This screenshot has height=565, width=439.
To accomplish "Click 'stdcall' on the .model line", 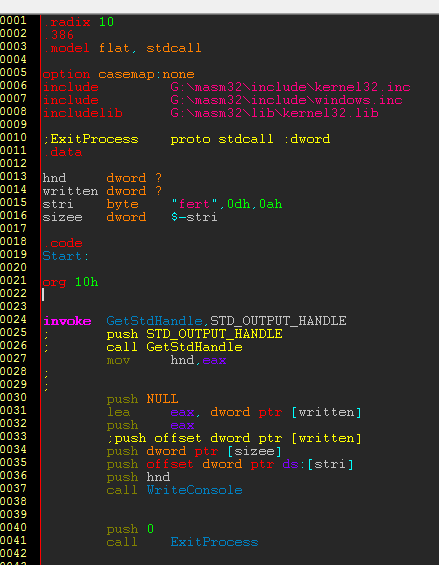I will point(174,48).
